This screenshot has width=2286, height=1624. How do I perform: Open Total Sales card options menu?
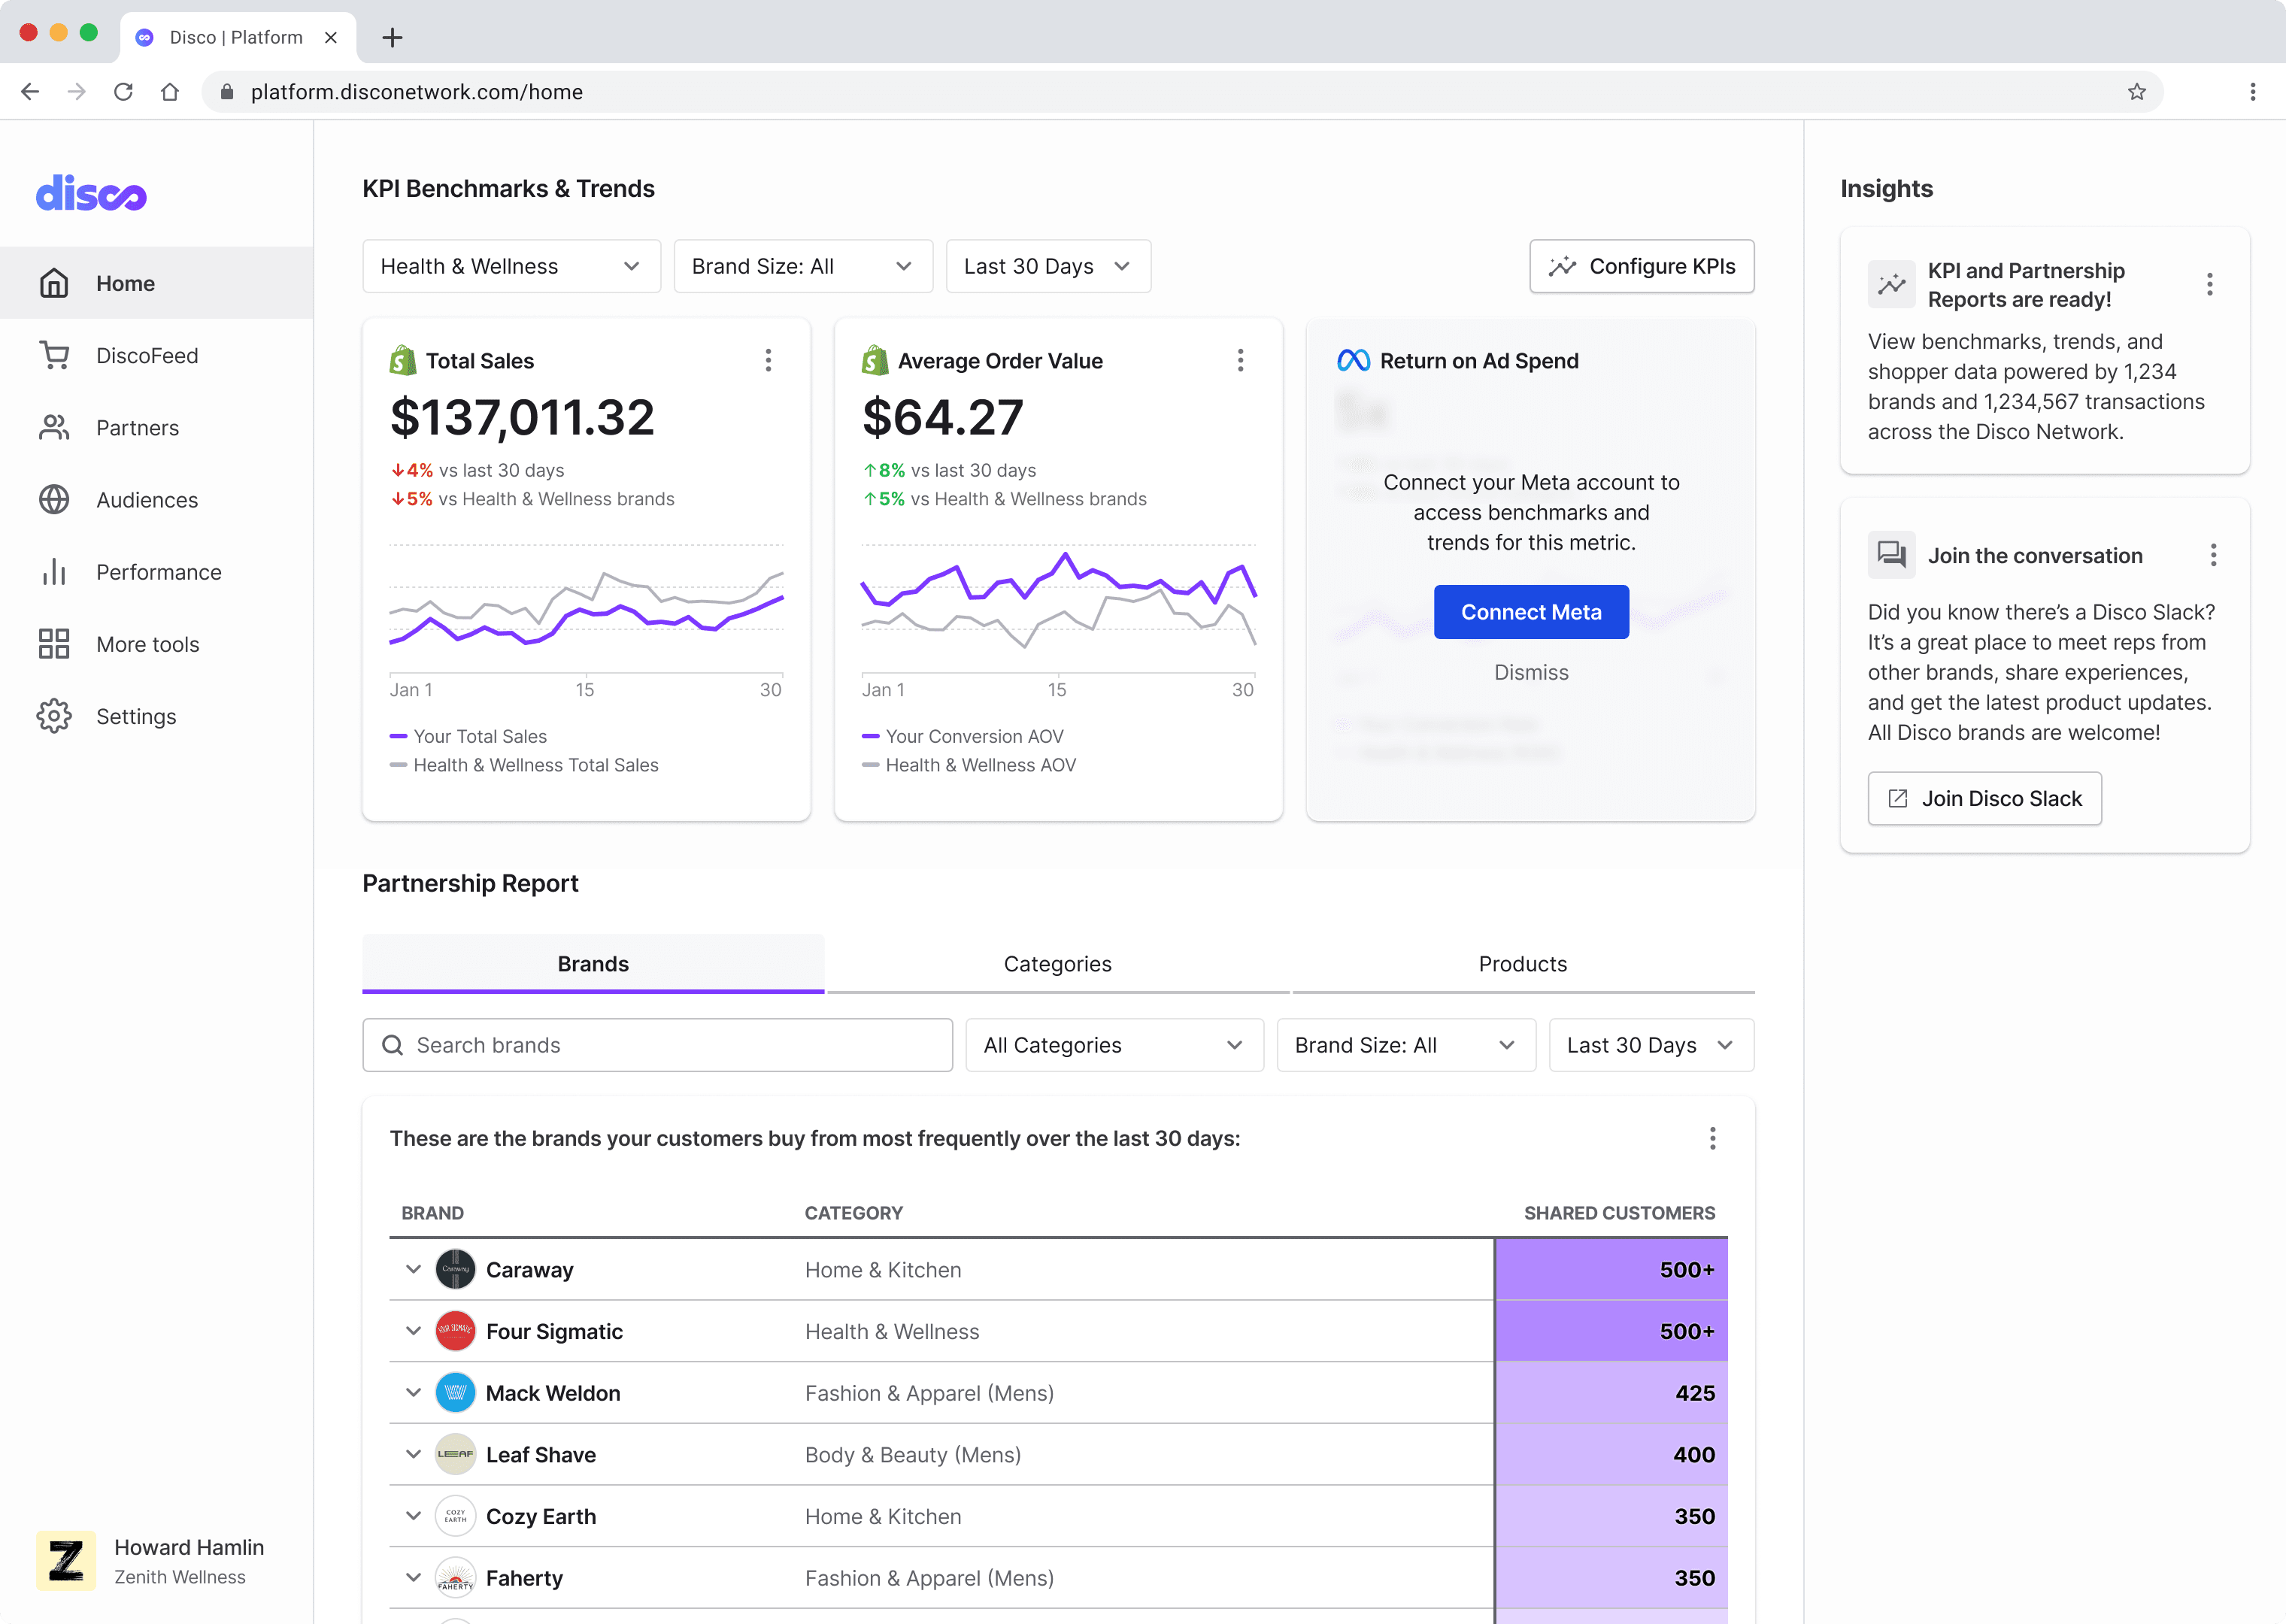768,360
